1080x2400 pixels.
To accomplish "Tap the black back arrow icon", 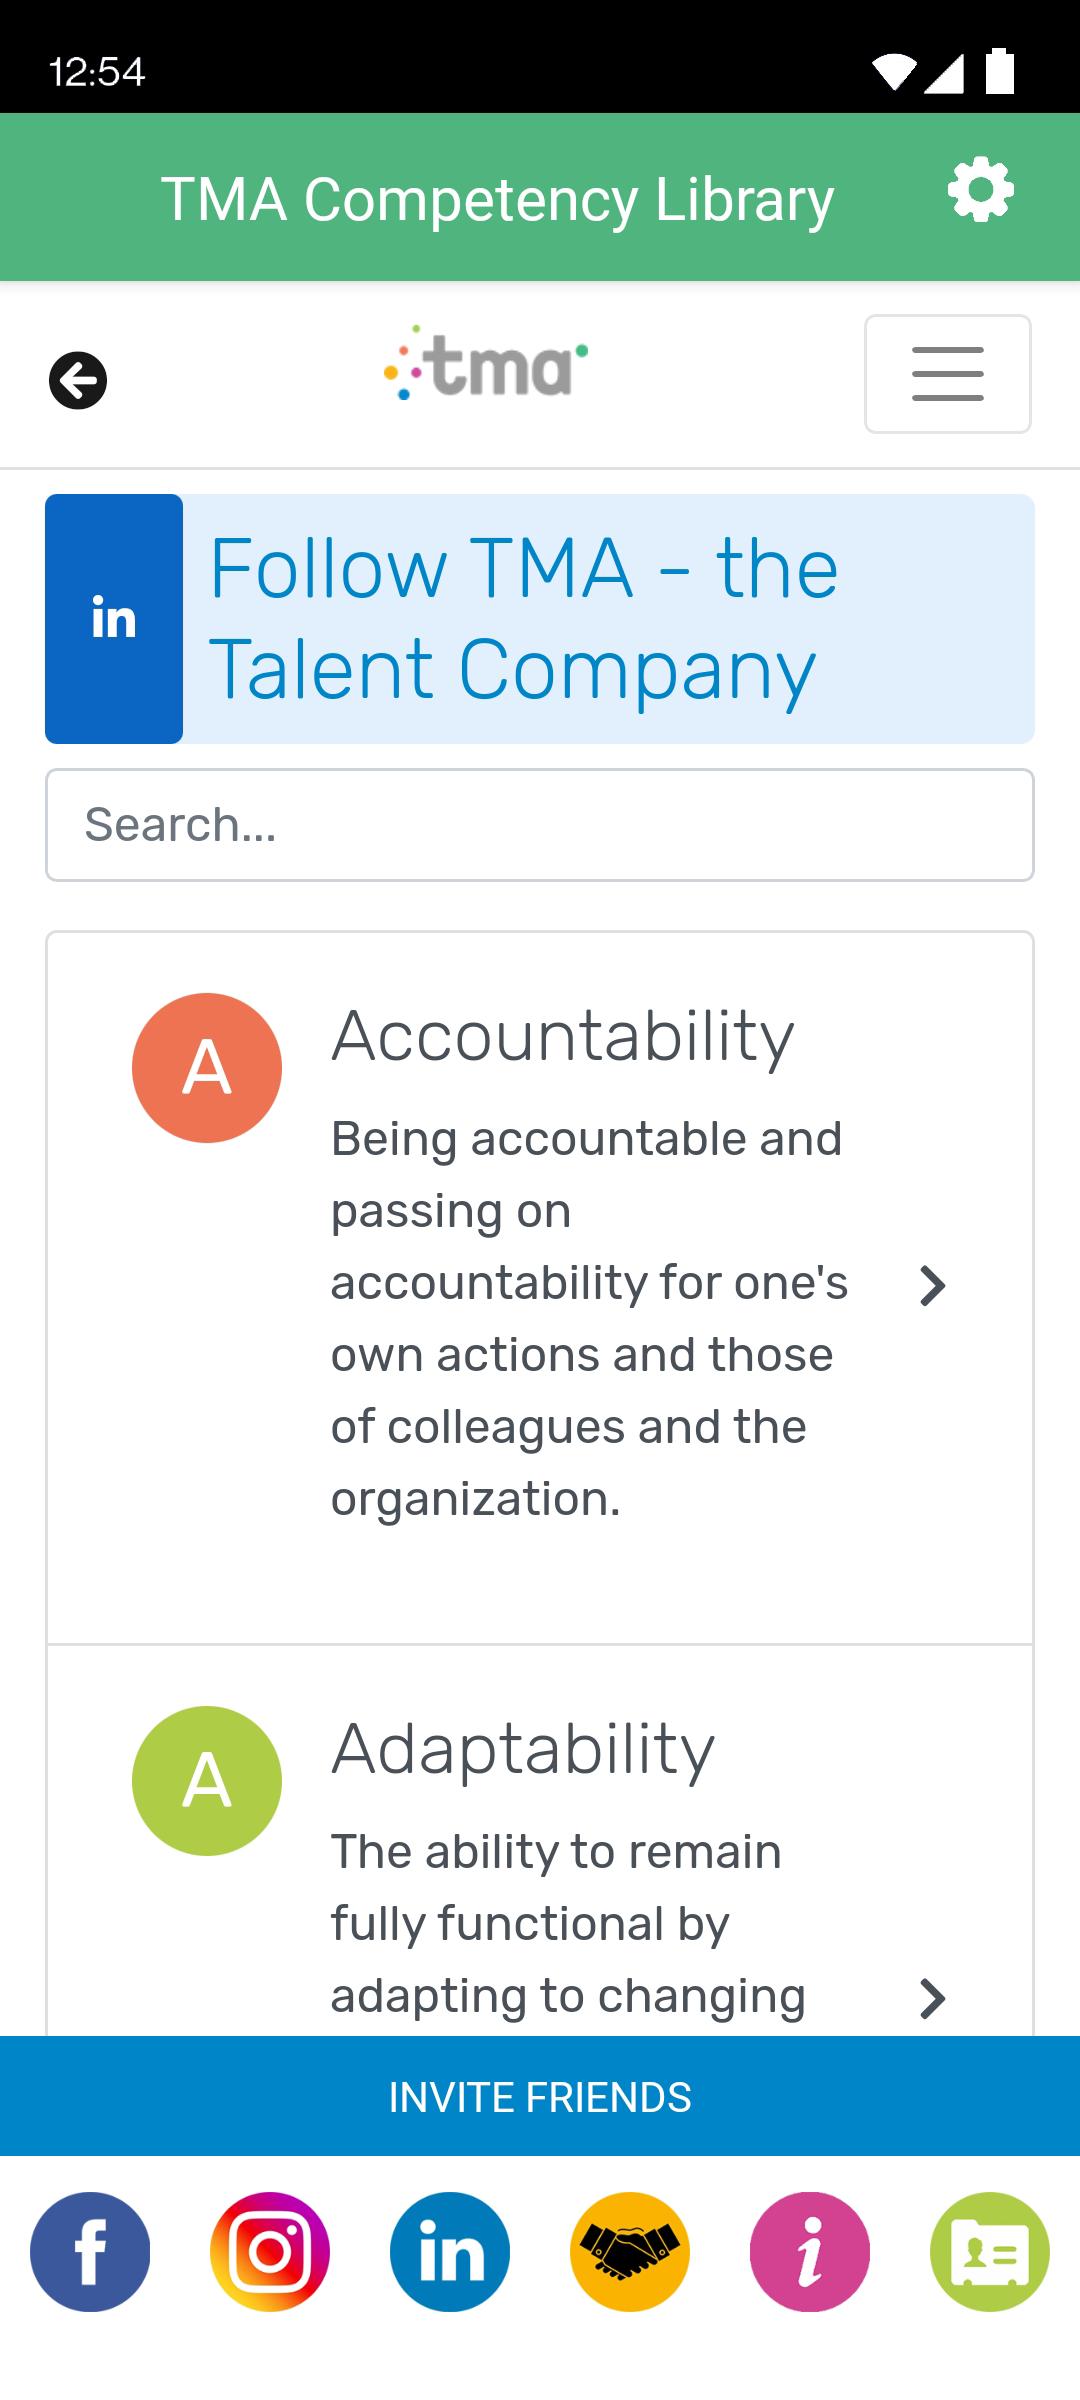I will click(x=78, y=381).
